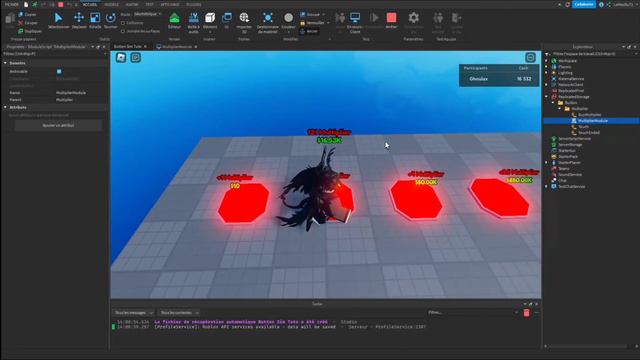Open the Tous les messages dropdown
The width and height of the screenshot is (640, 360).
click(x=133, y=313)
